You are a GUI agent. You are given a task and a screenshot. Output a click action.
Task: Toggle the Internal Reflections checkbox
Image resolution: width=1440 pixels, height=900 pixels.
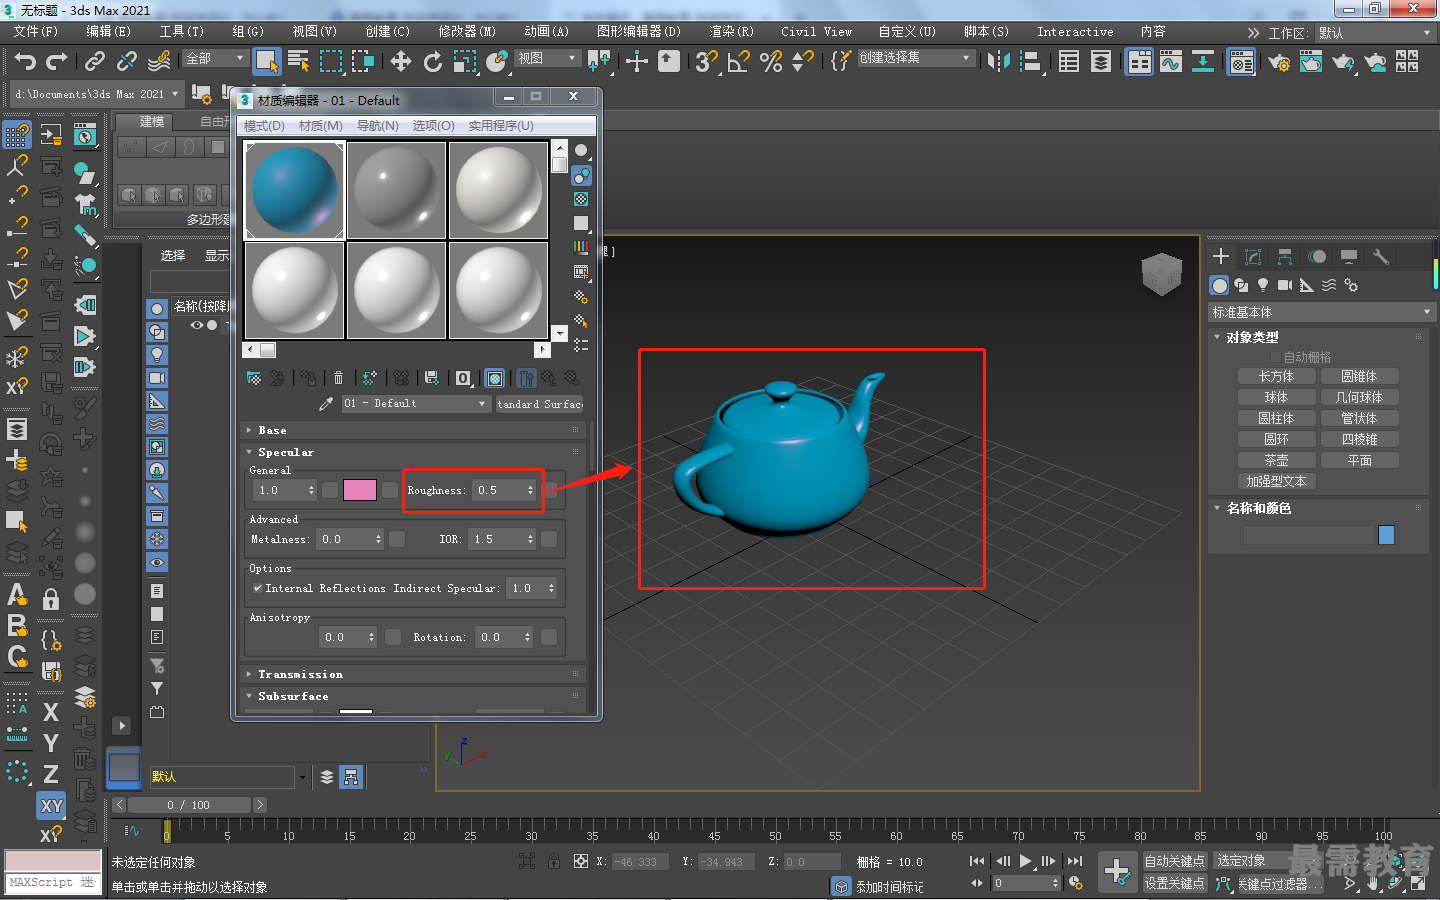(x=258, y=589)
